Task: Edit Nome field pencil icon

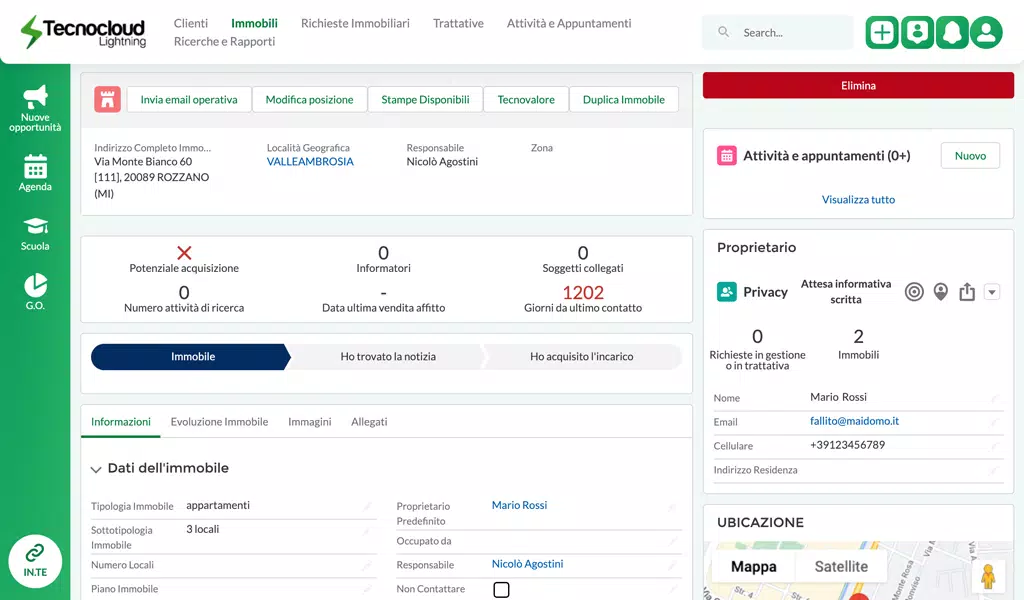Action: (x=995, y=398)
